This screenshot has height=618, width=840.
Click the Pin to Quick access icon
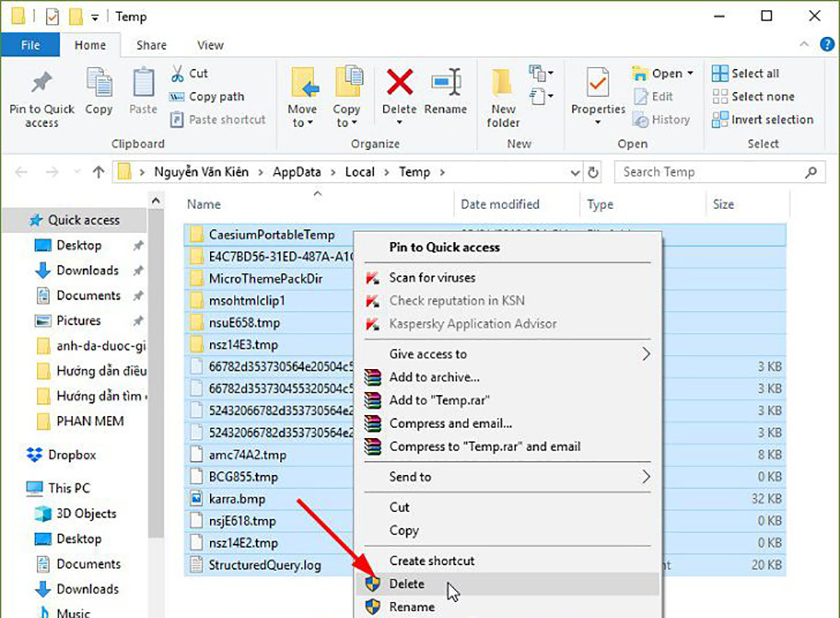(x=42, y=85)
